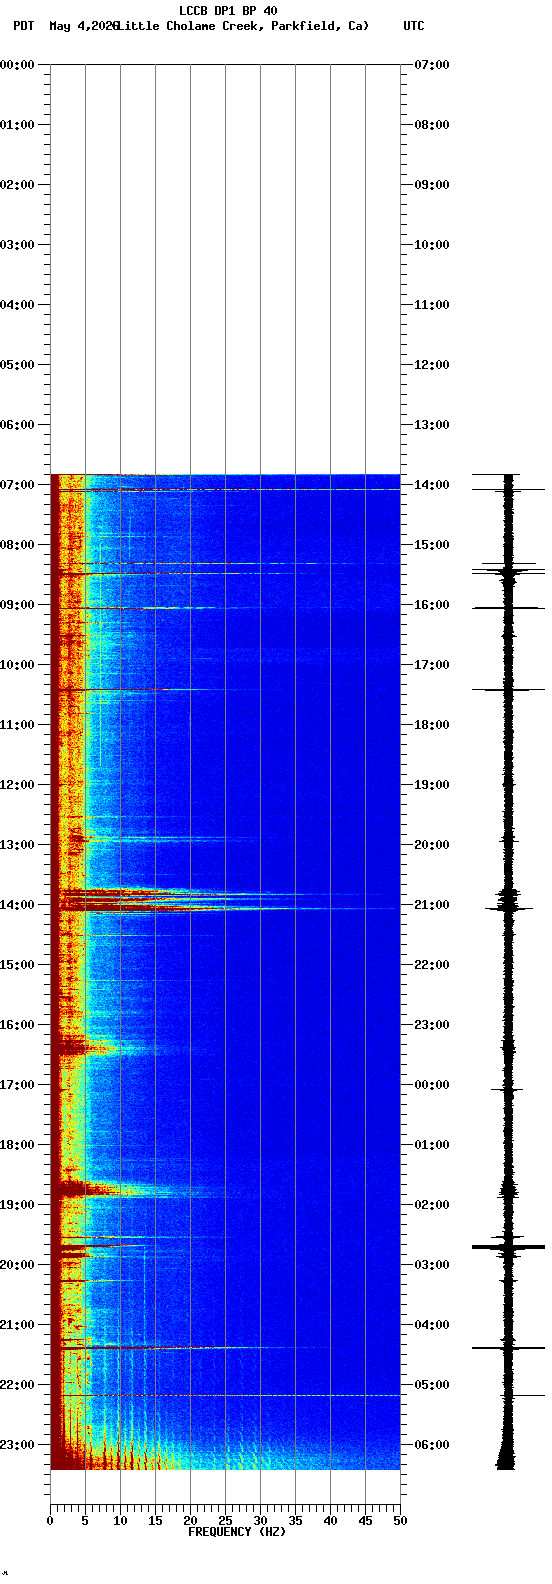Image resolution: width=552 pixels, height=1584 pixels.
Task: Click the '06:00' label on the UTC axis
Action: point(432,1445)
